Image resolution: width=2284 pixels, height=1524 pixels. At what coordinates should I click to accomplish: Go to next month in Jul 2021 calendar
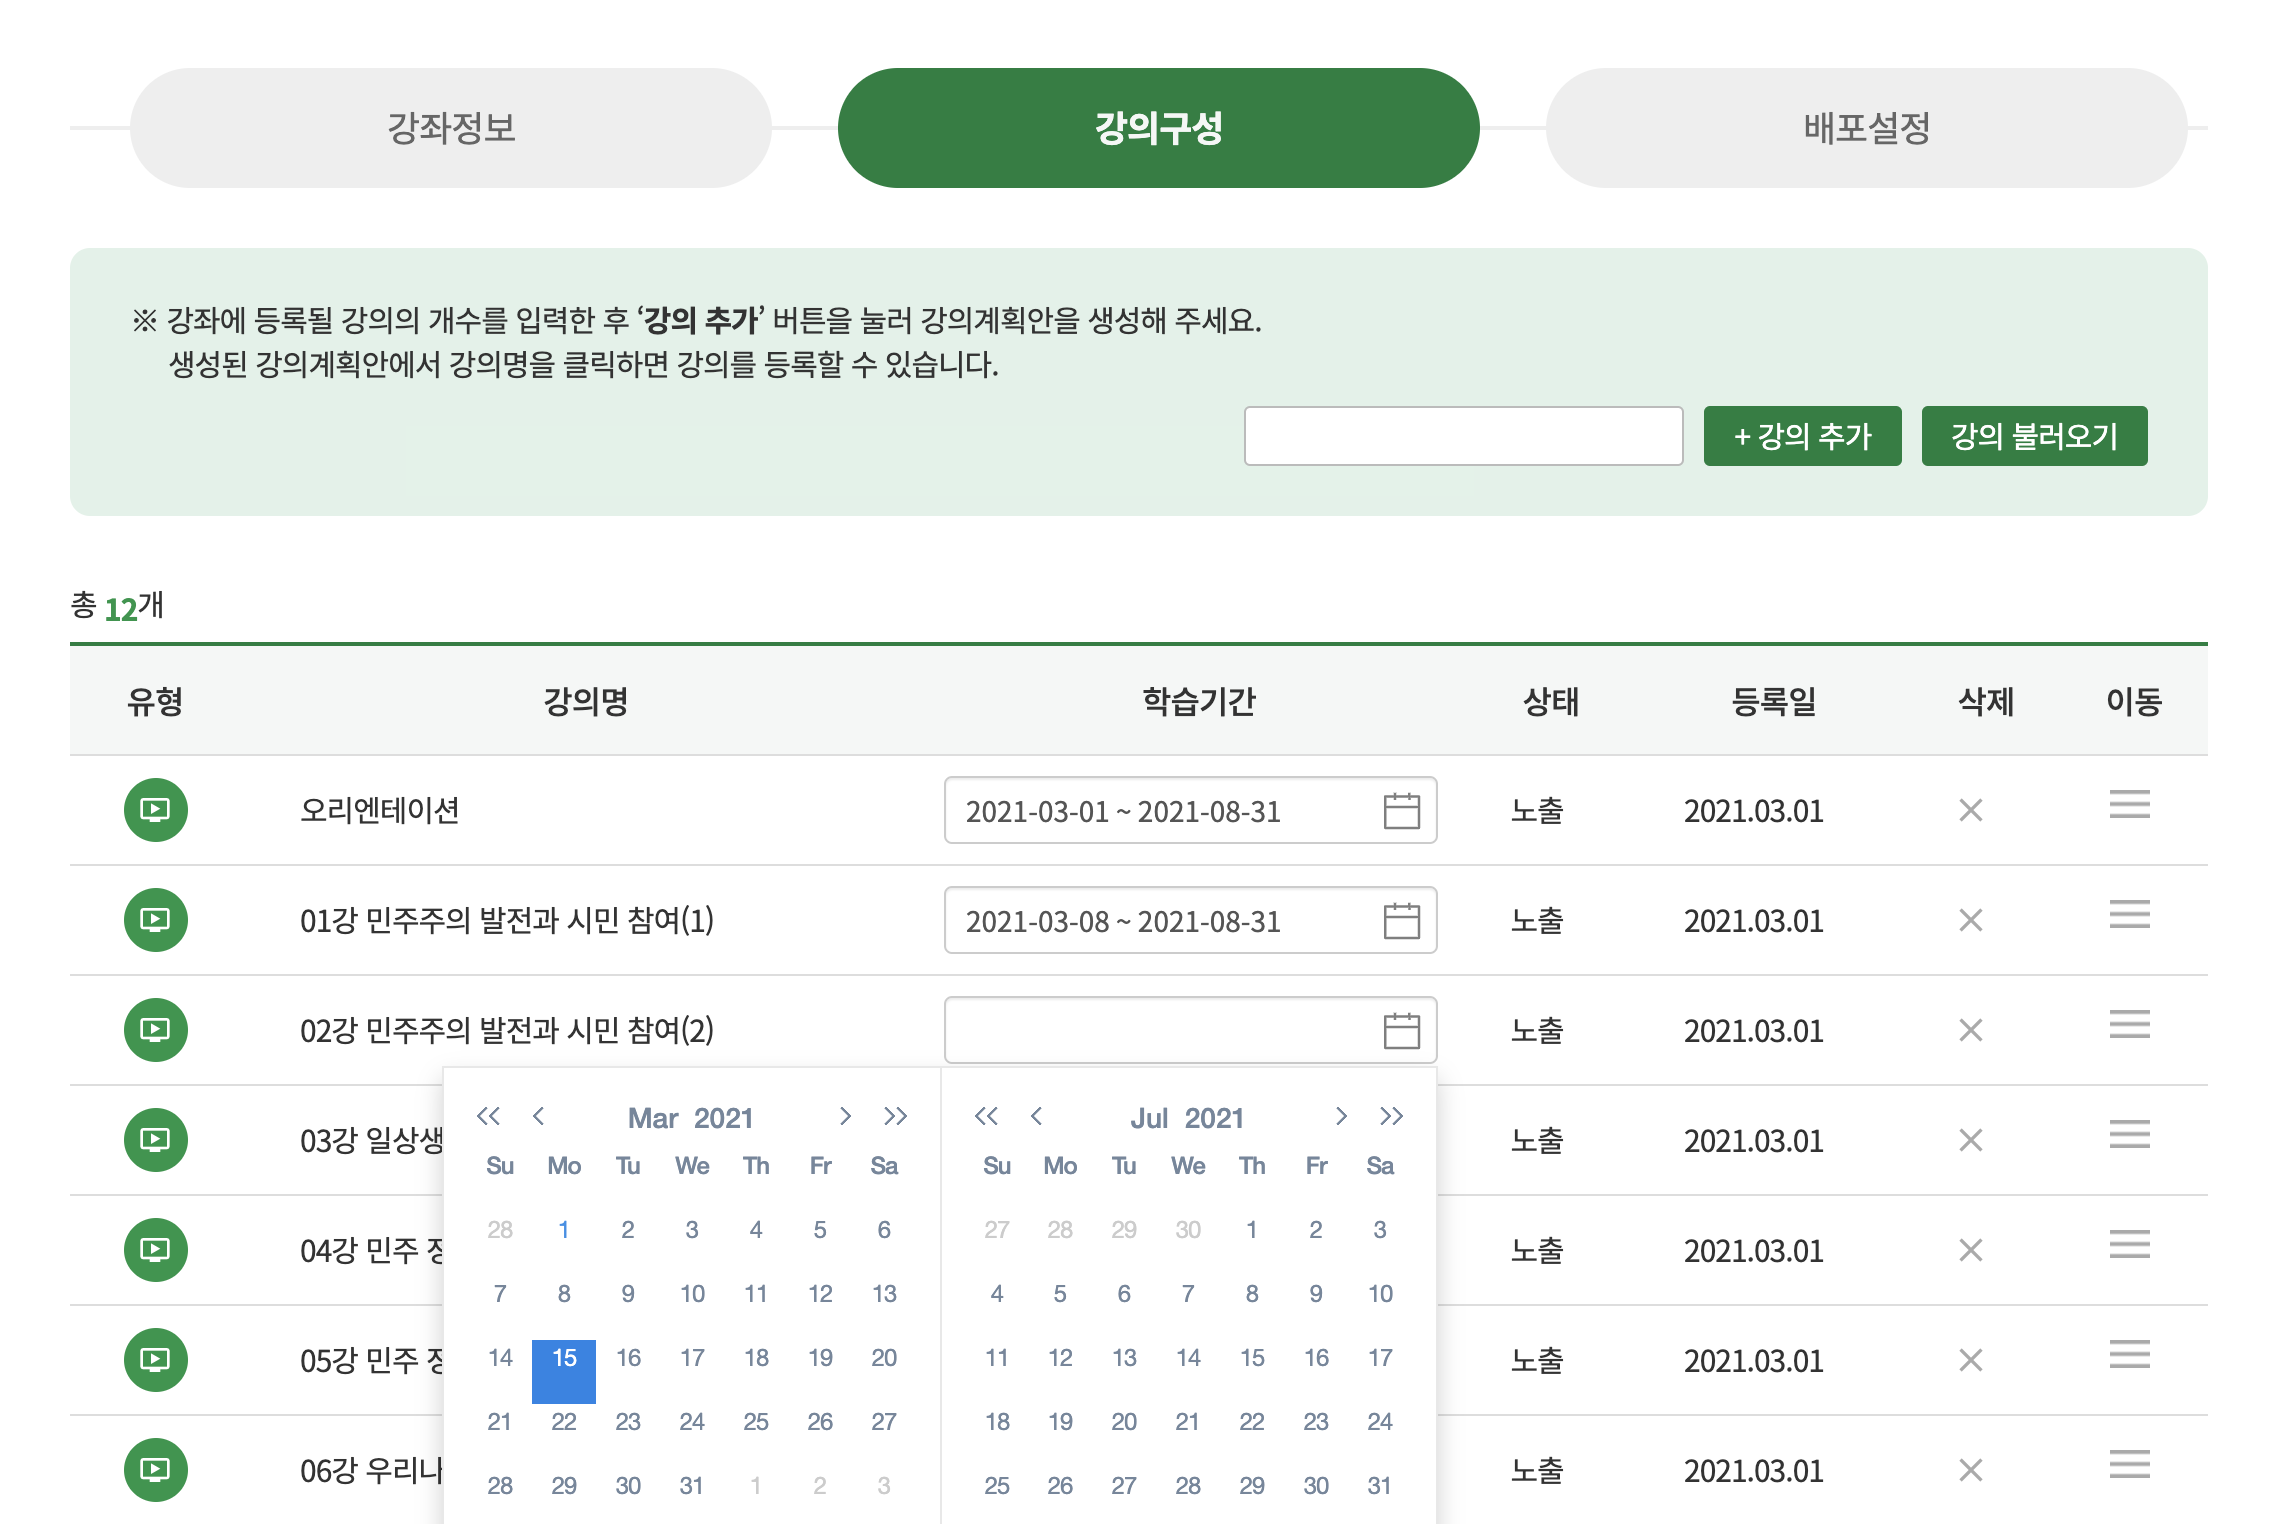click(x=1341, y=1116)
